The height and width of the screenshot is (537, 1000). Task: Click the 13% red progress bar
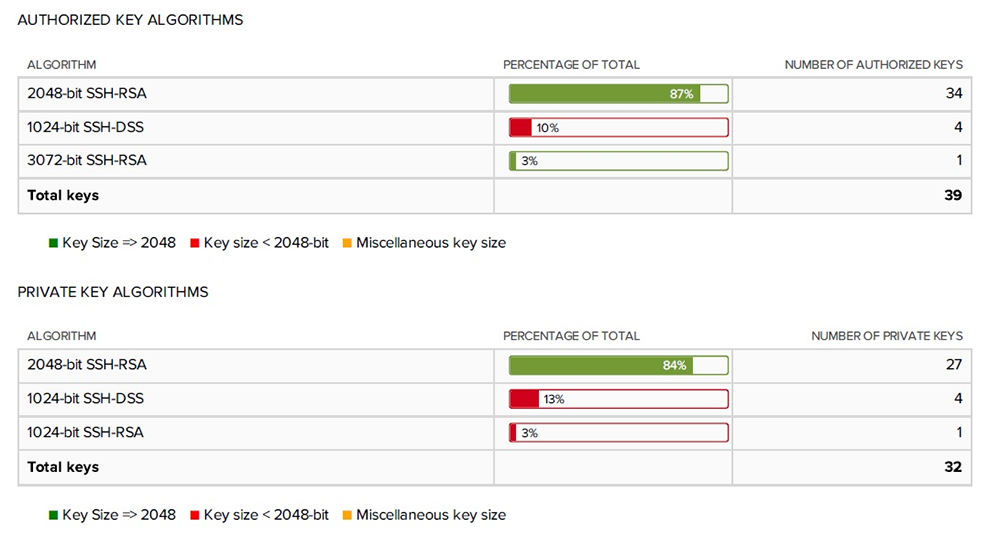pyautogui.click(x=619, y=399)
